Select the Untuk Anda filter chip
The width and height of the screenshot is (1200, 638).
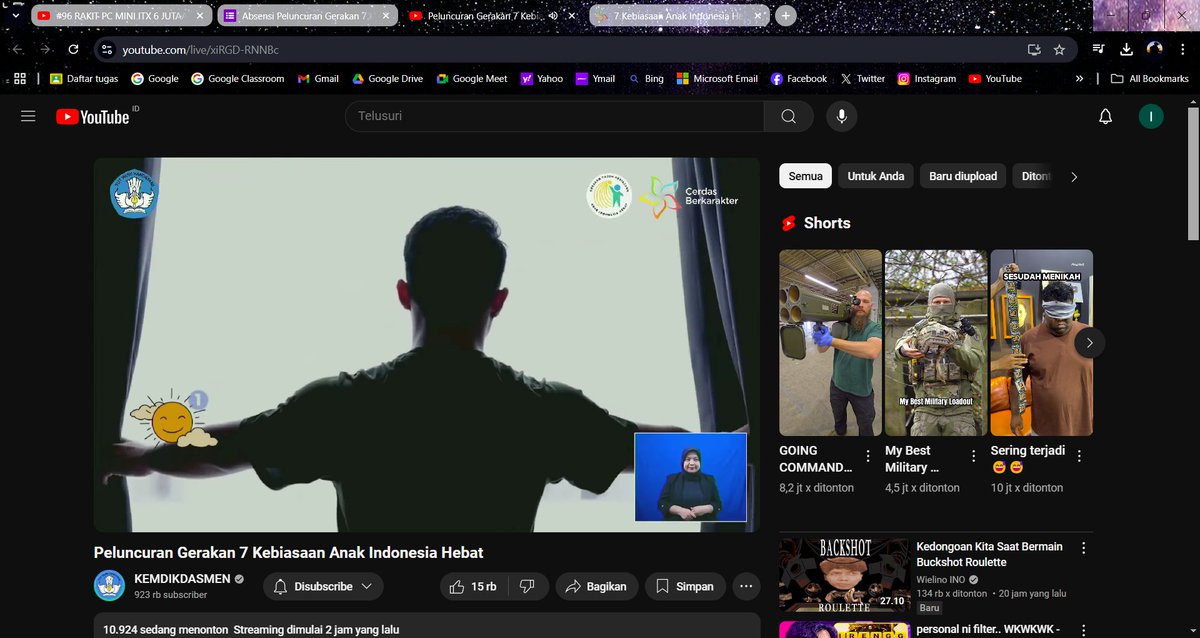(x=876, y=176)
